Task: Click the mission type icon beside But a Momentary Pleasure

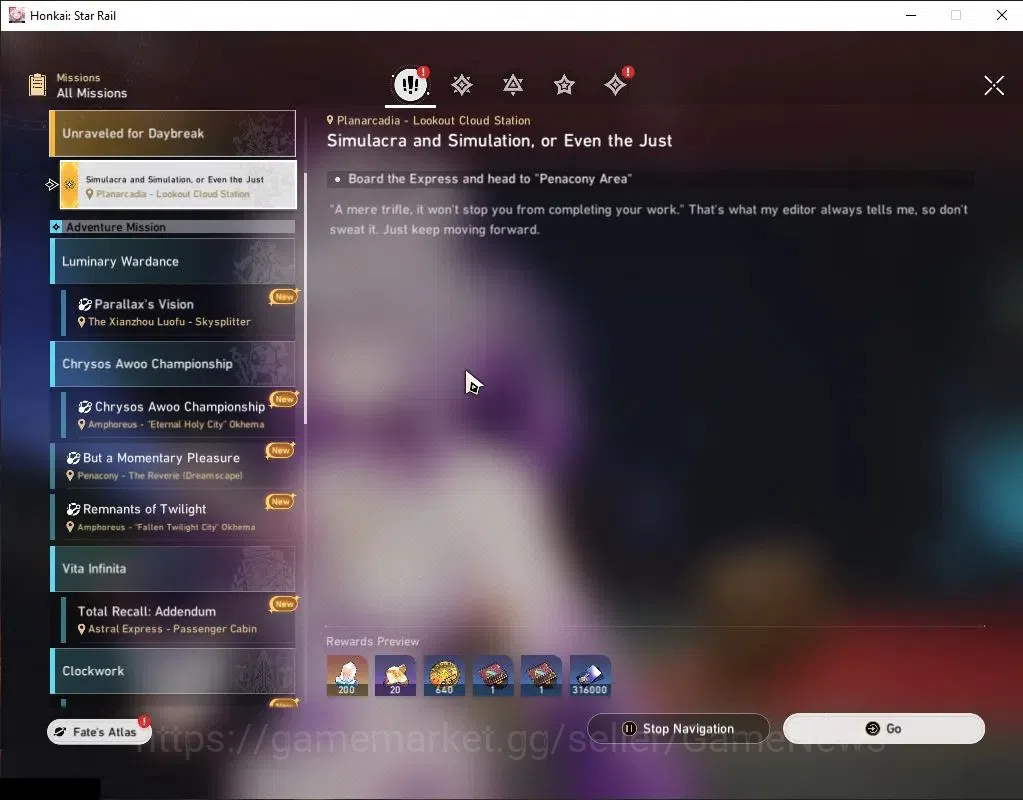Action: click(x=73, y=458)
